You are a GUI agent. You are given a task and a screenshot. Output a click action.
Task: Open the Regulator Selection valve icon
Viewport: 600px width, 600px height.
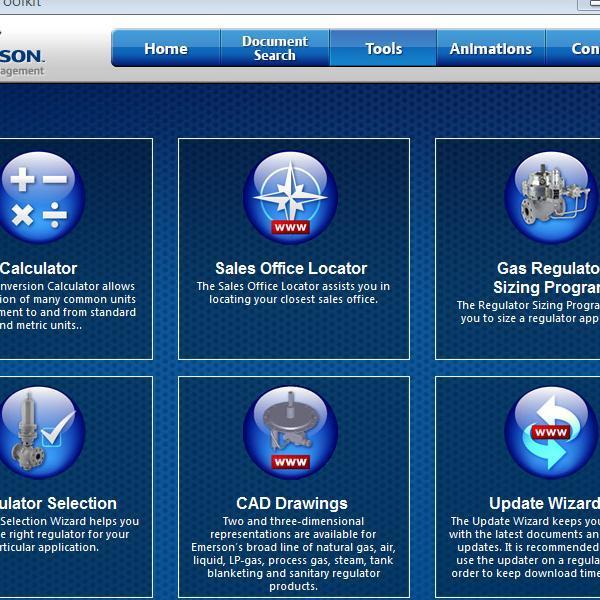[x=40, y=432]
